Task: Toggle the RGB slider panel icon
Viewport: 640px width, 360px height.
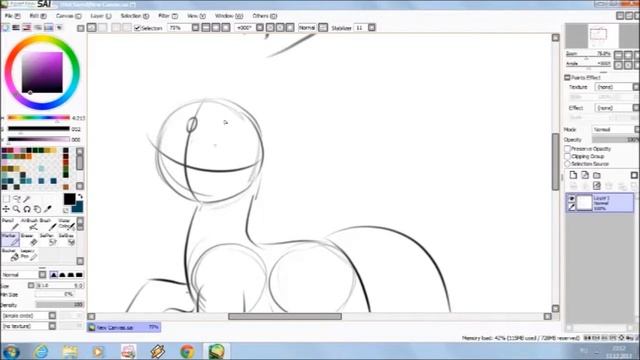Action: coord(16,28)
